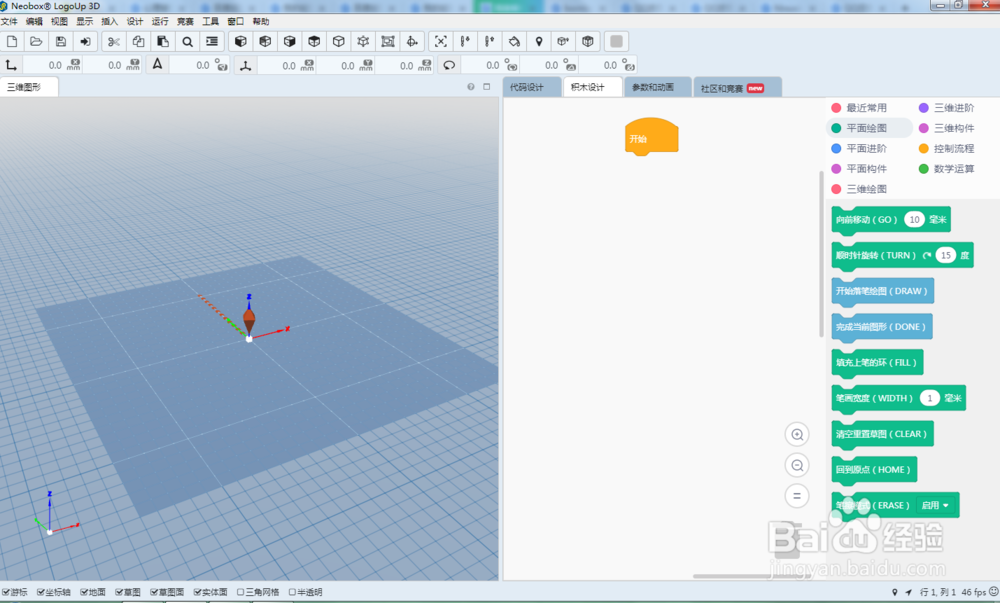Click the Save icon in the toolbar
Image resolution: width=1000 pixels, height=603 pixels.
(61, 41)
